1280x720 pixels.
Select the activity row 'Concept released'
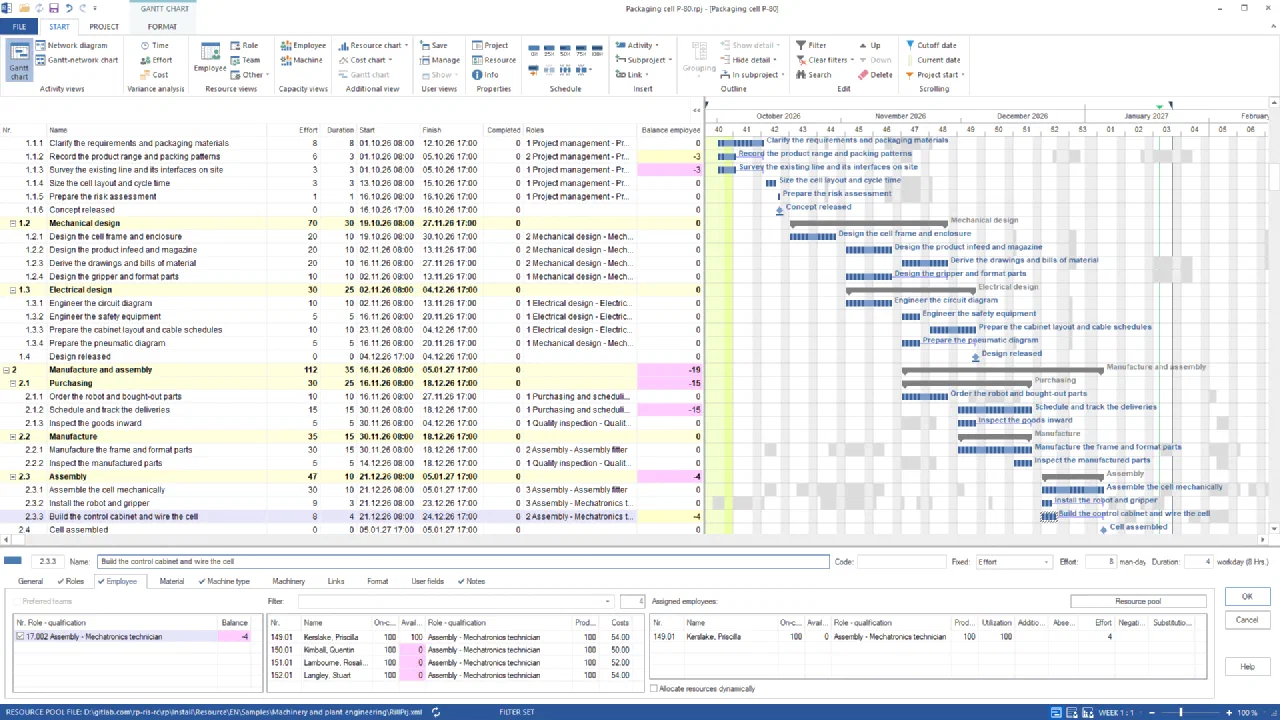[350, 210]
